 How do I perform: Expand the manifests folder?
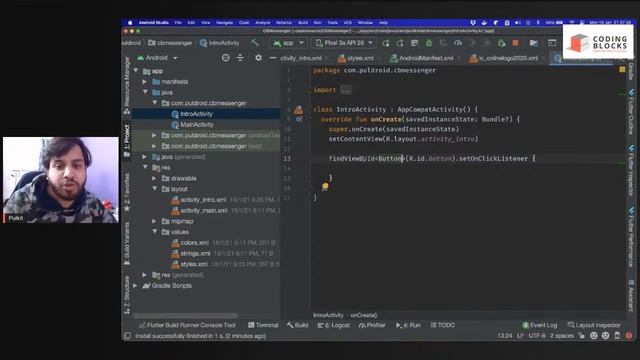click(145, 82)
